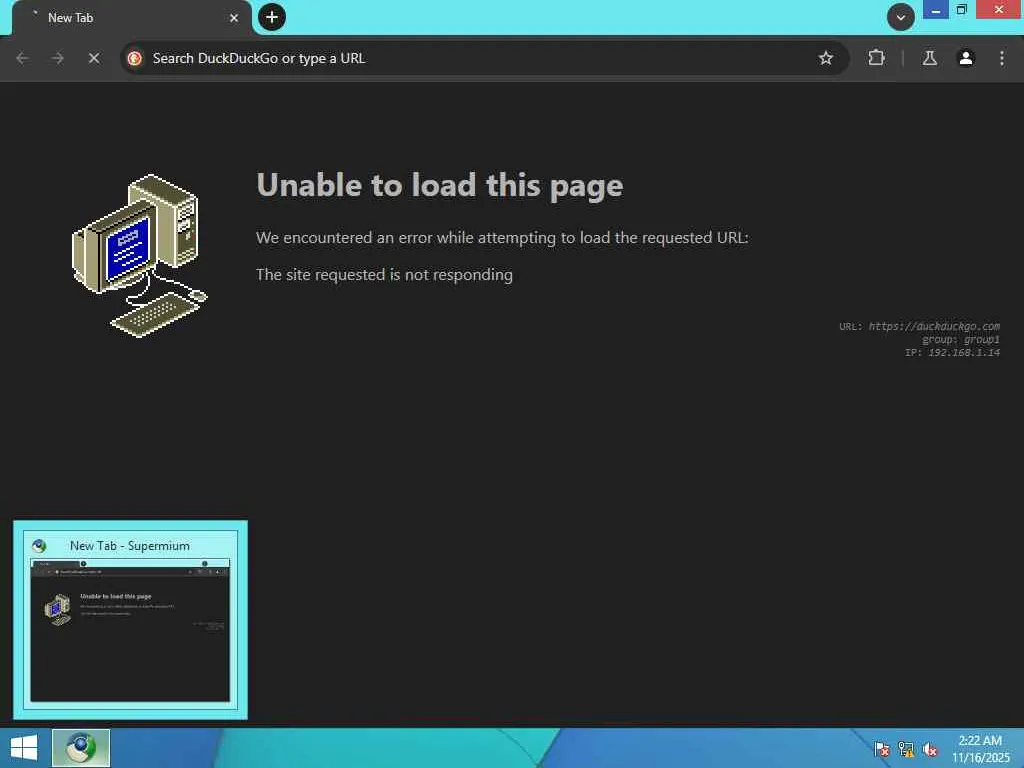Close the New Tab tab
This screenshot has width=1024, height=768.
[x=234, y=18]
